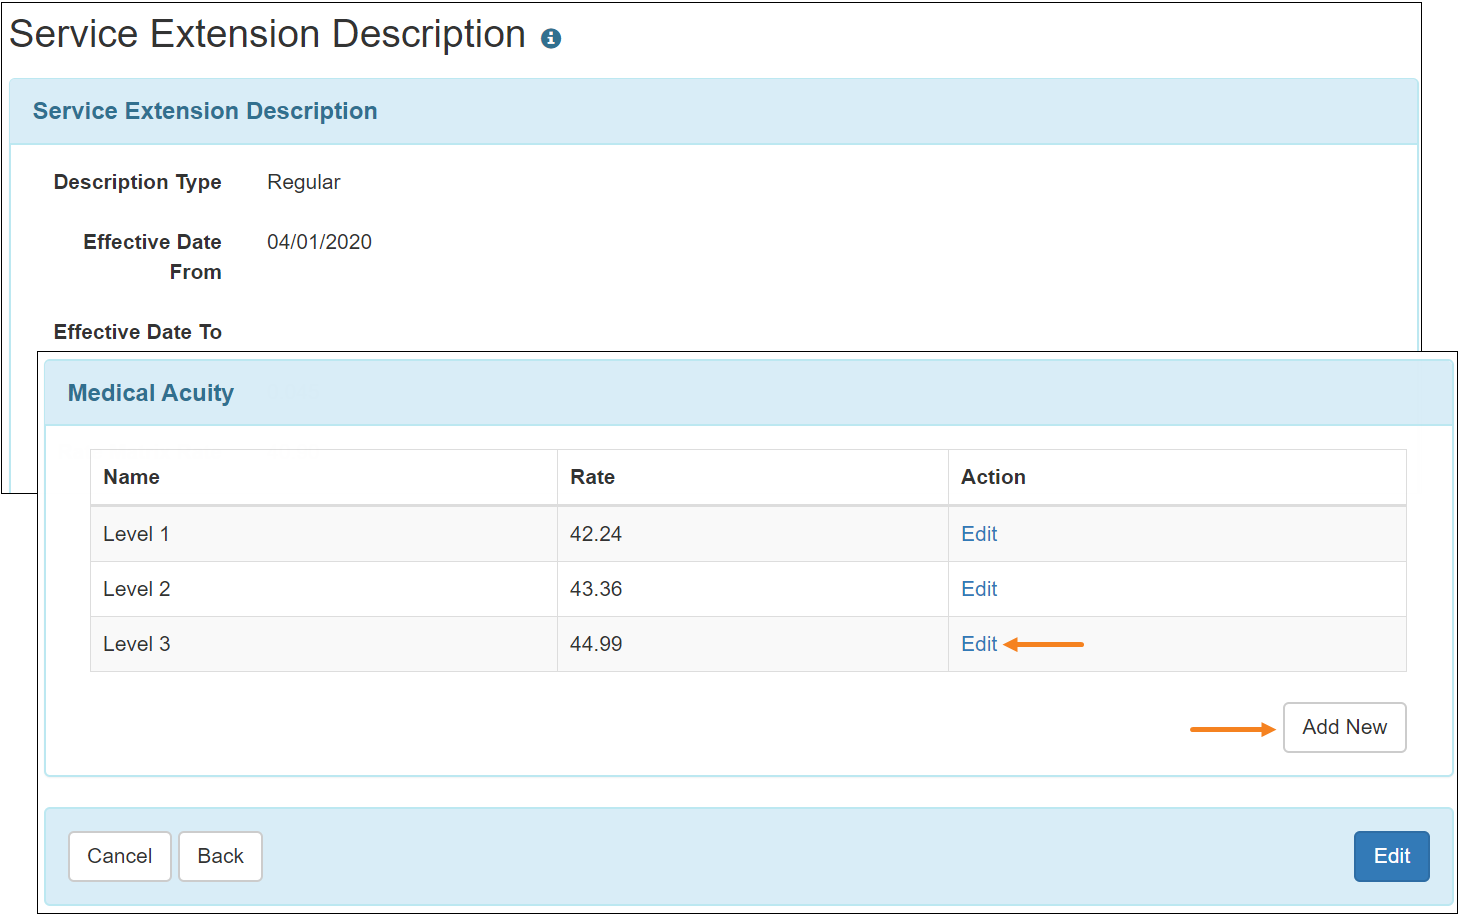Click the Cancel button
This screenshot has height=916, width=1461.
pos(120,856)
